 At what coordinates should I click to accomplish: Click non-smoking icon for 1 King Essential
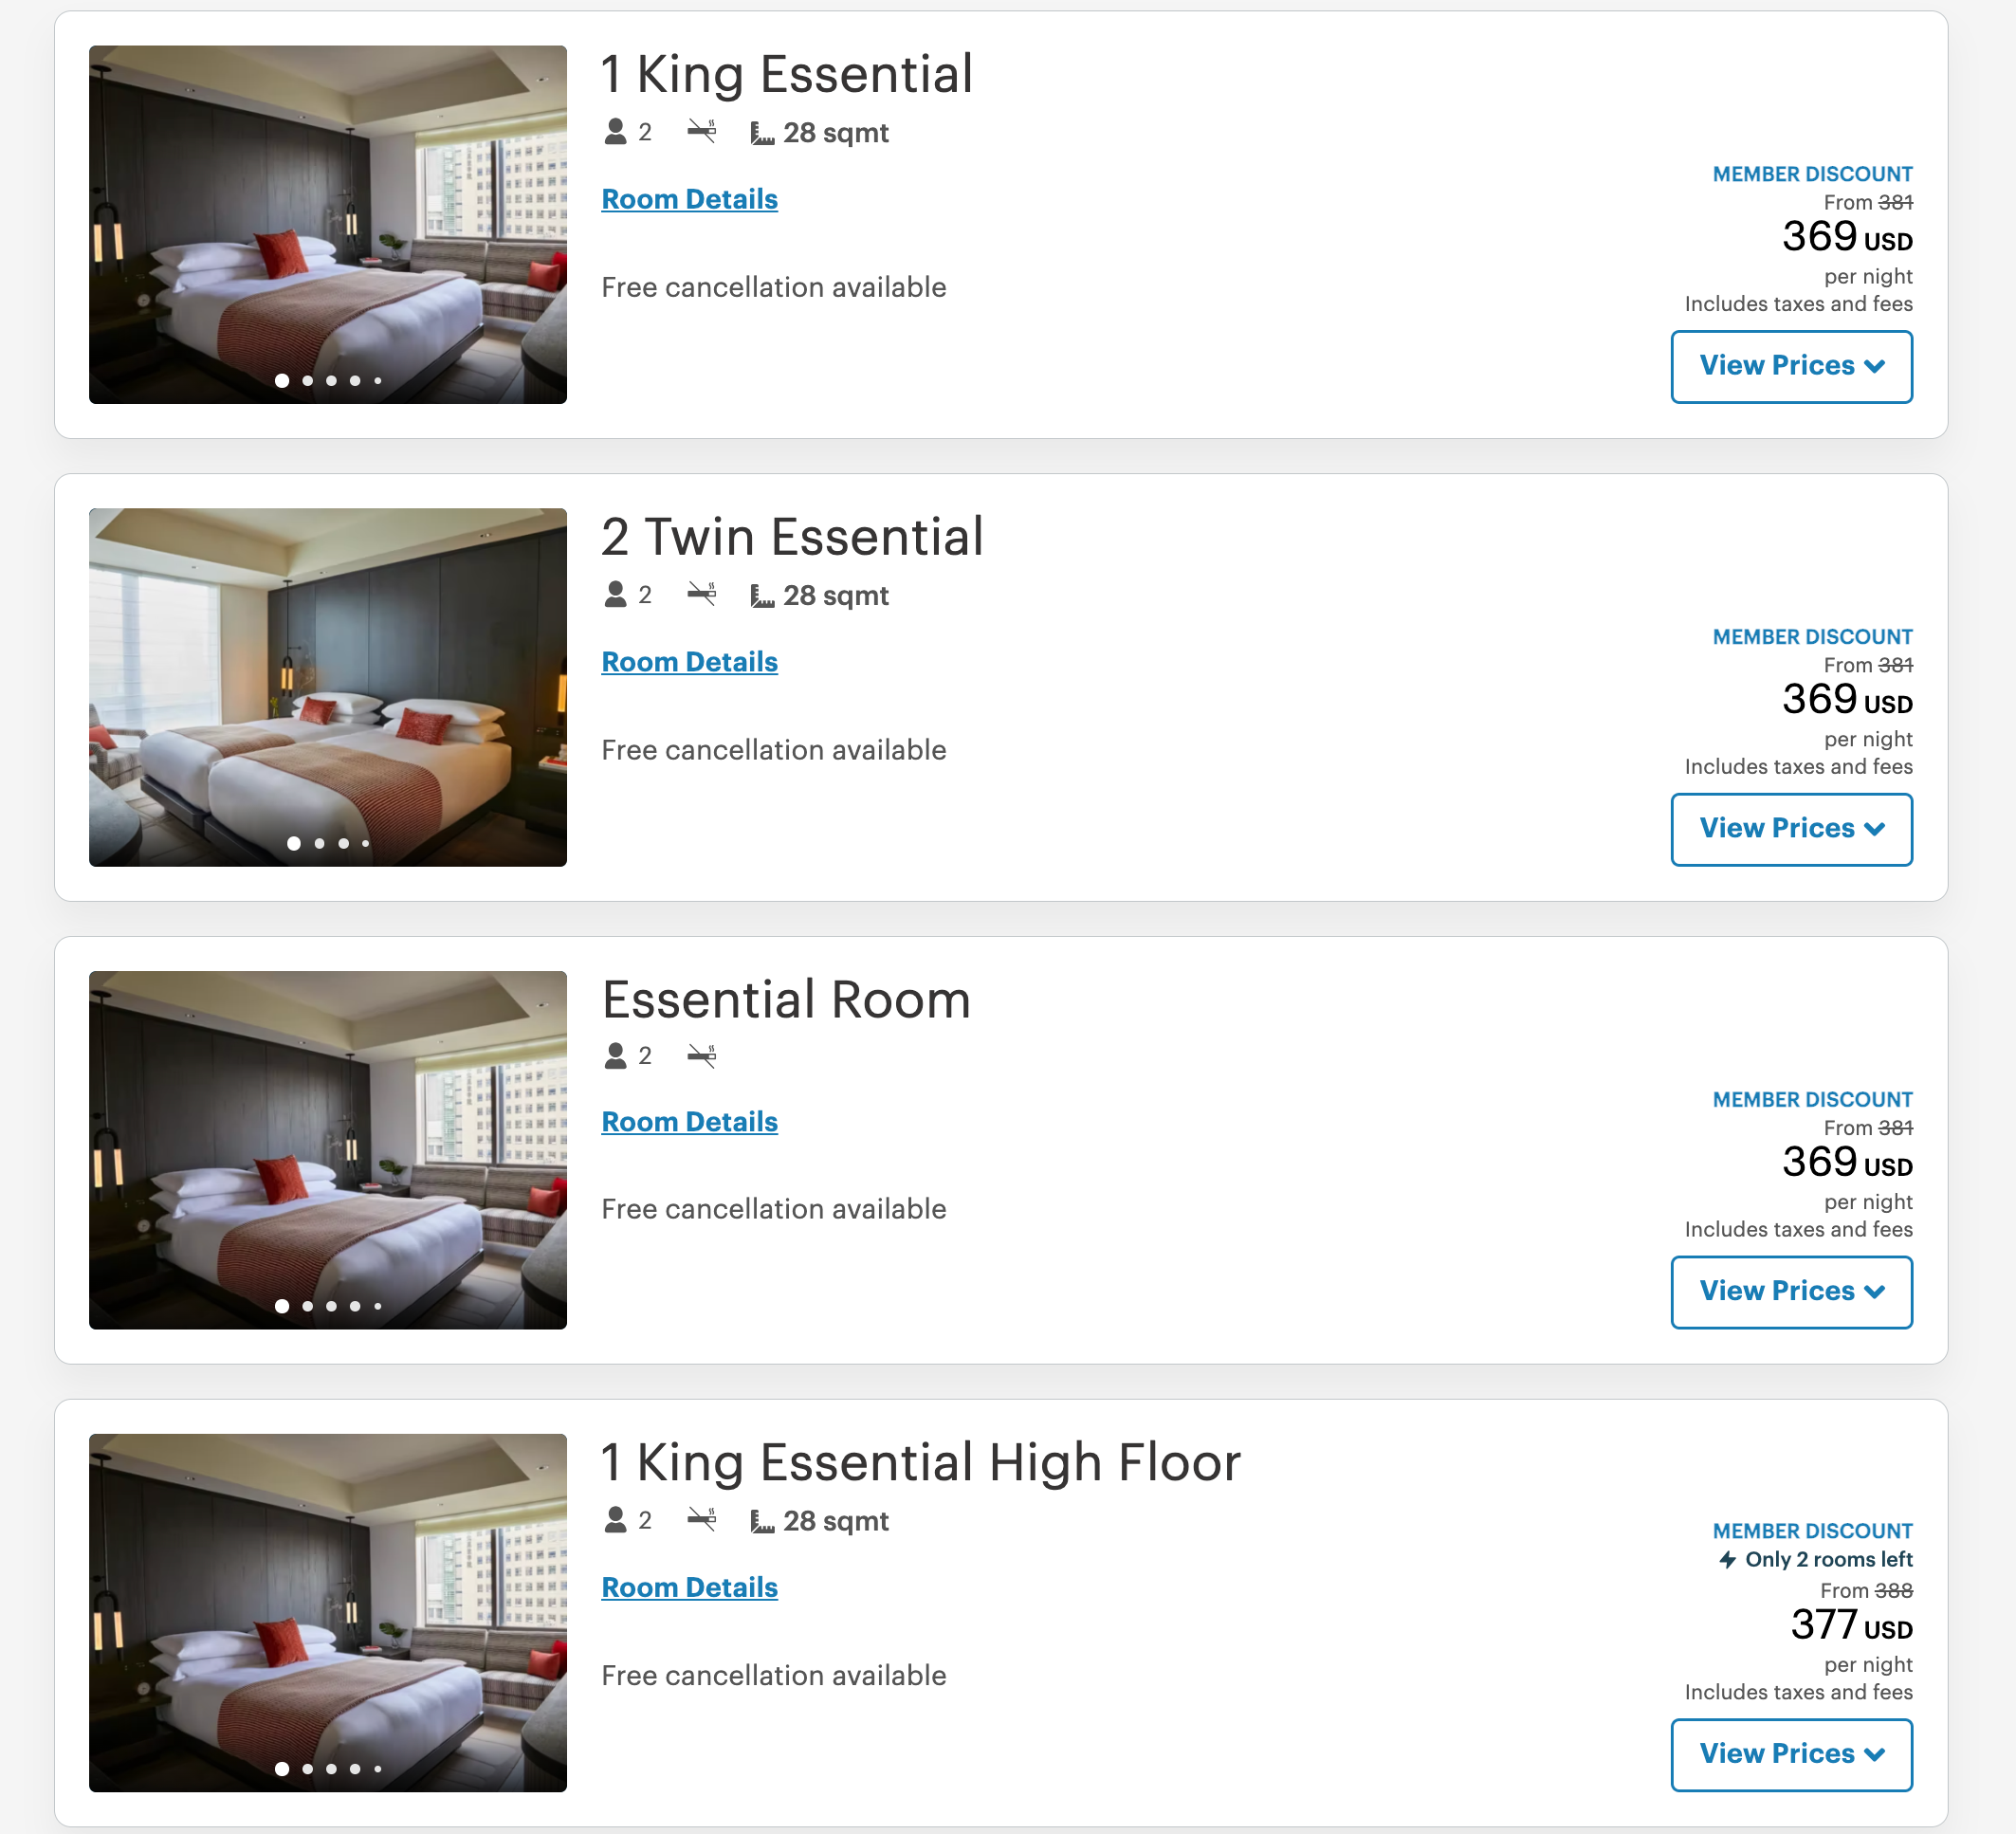pyautogui.click(x=702, y=132)
